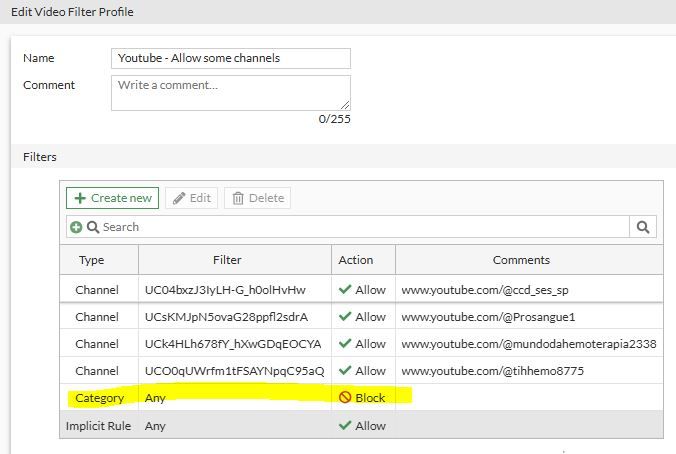Click comment www.youtube.com/@mundodahemoterapia2338
This screenshot has height=454, width=676.
(x=529, y=344)
